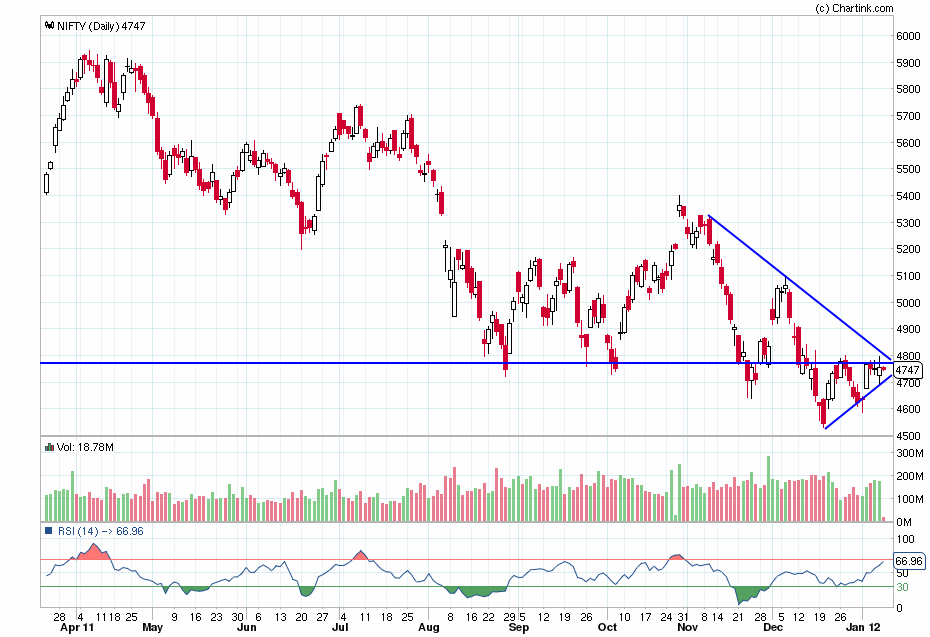Click the volume bar icon beside Vol

point(48,449)
